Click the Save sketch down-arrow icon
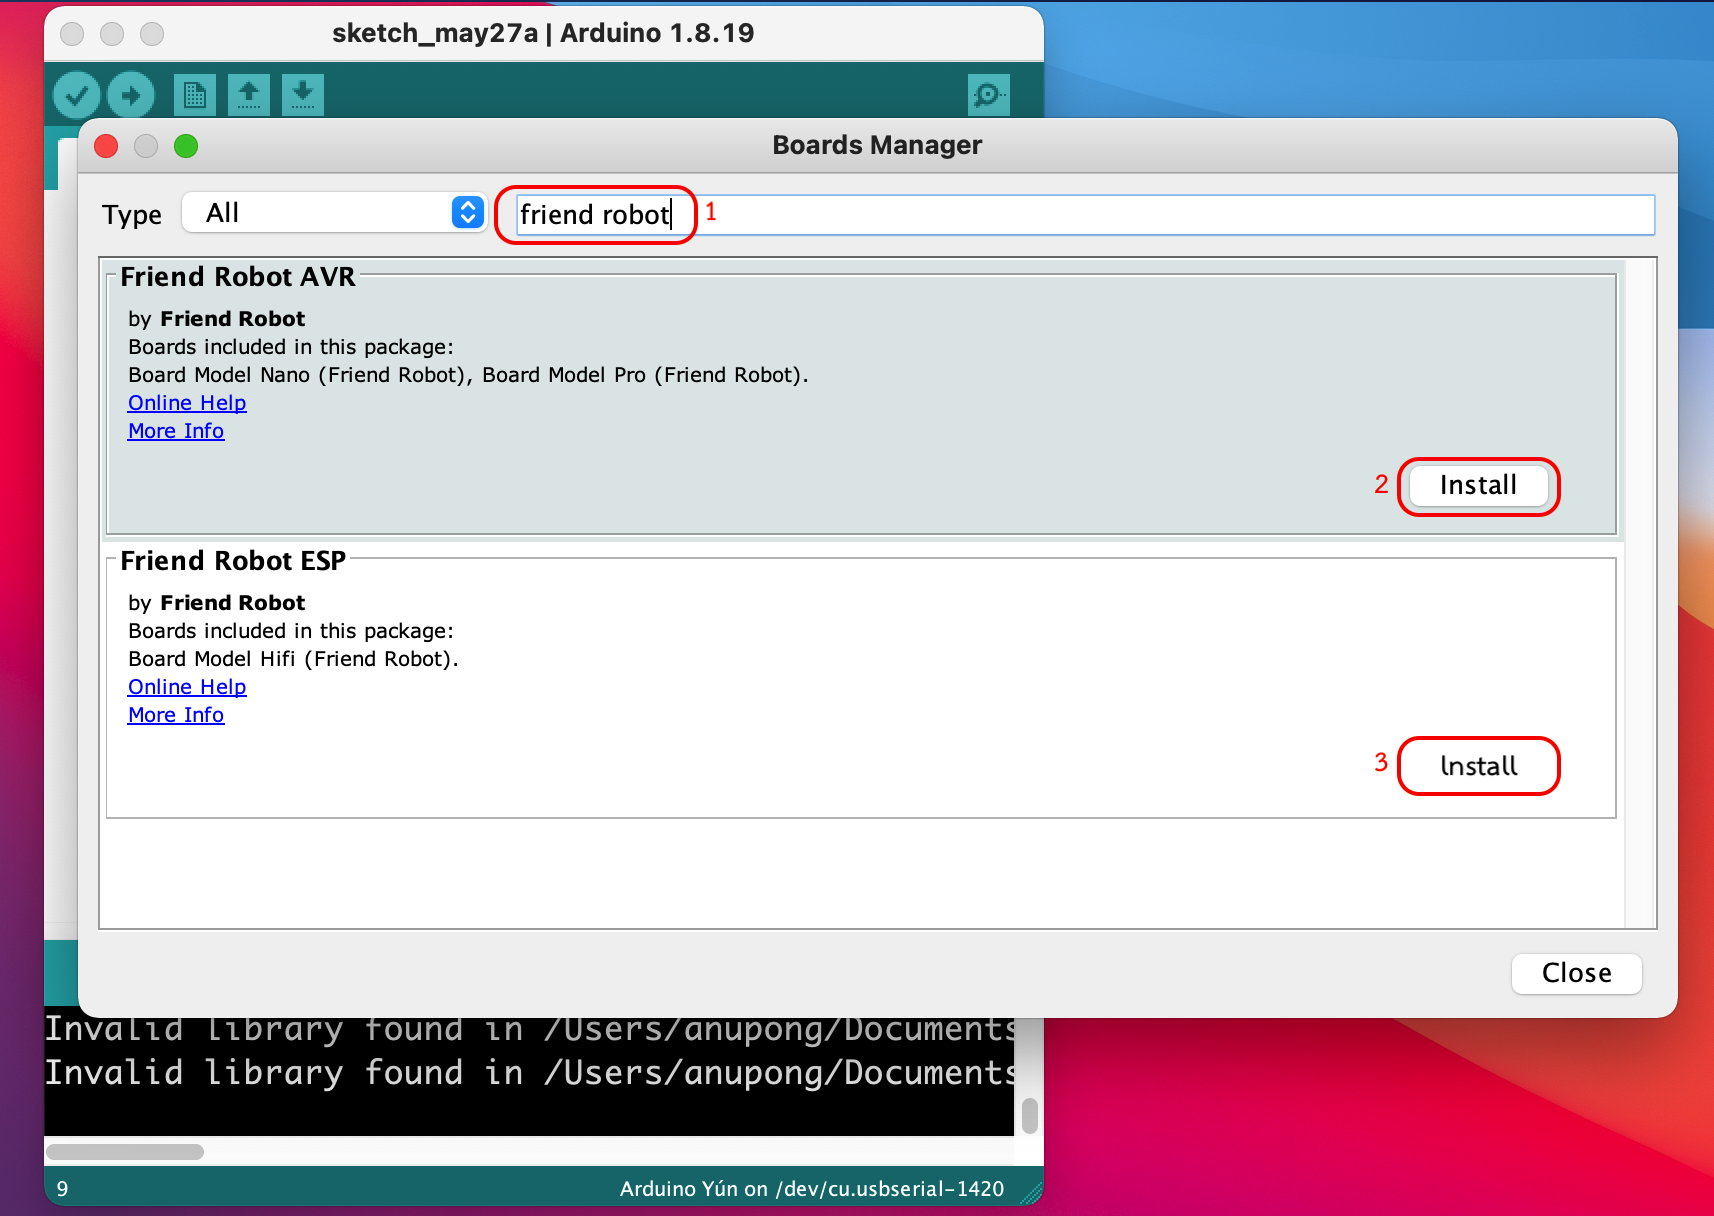1714x1216 pixels. point(303,95)
